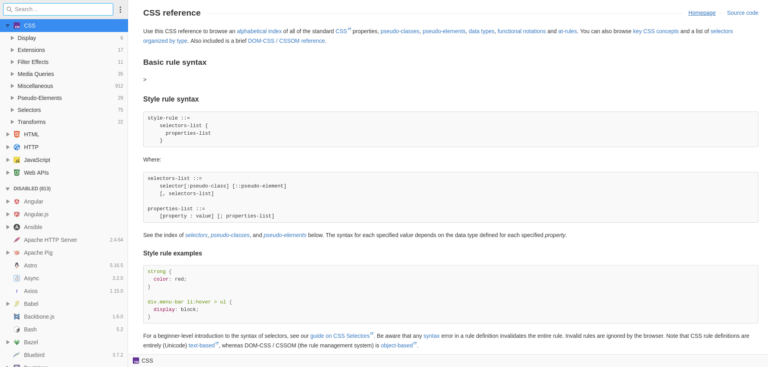Open the three-dot menu next to search
The width and height of the screenshot is (768, 367).
click(120, 9)
